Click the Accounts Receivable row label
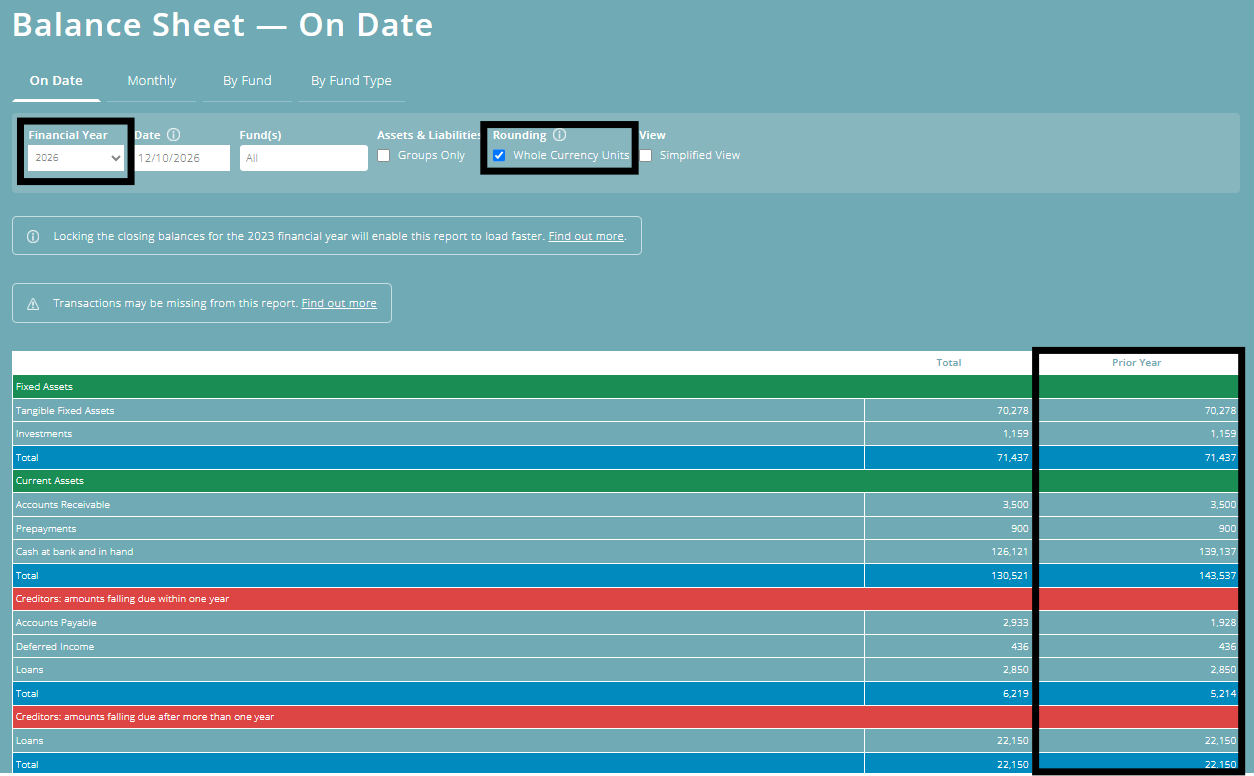This screenshot has height=776, width=1254. click(x=63, y=505)
